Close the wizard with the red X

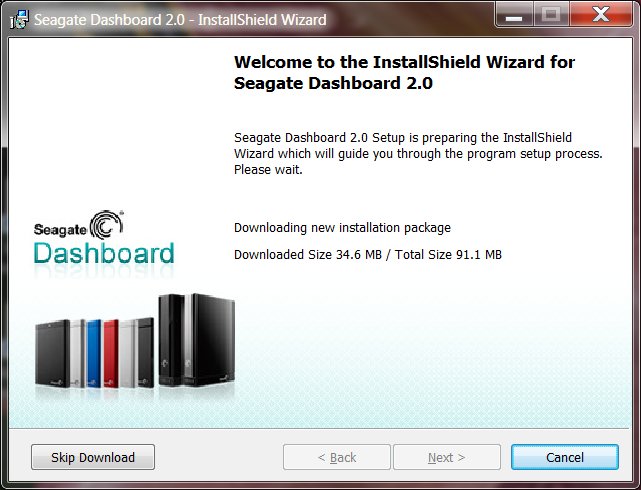601,15
